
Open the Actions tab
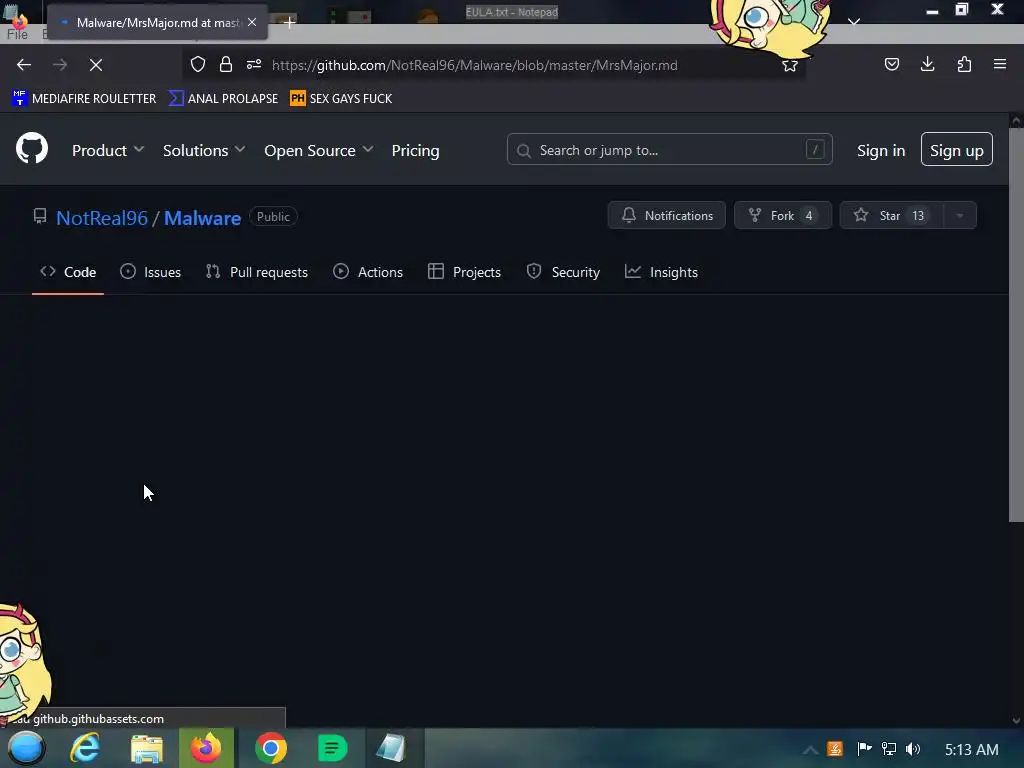pyautogui.click(x=368, y=272)
